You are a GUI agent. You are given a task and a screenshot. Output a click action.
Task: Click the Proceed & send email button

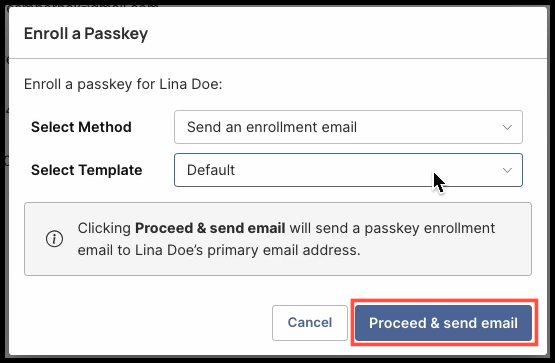444,323
